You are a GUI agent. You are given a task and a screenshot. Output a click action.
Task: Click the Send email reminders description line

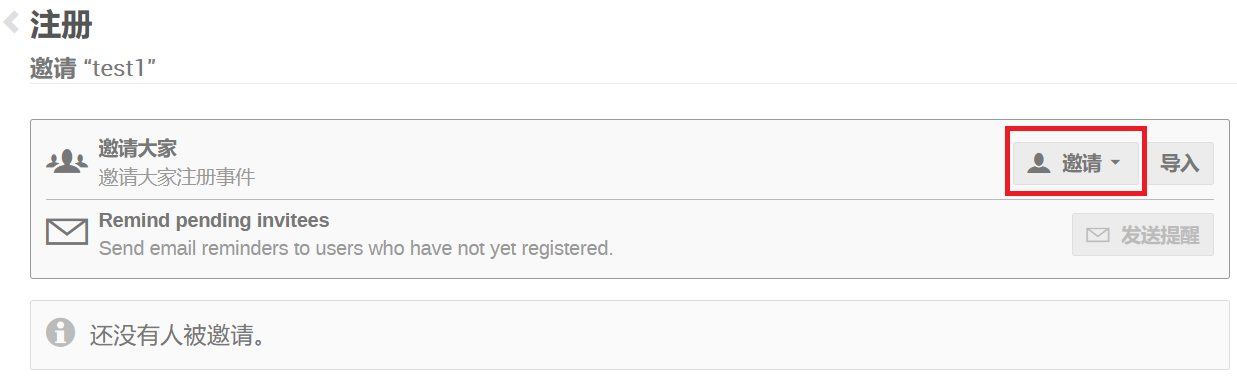click(x=356, y=248)
